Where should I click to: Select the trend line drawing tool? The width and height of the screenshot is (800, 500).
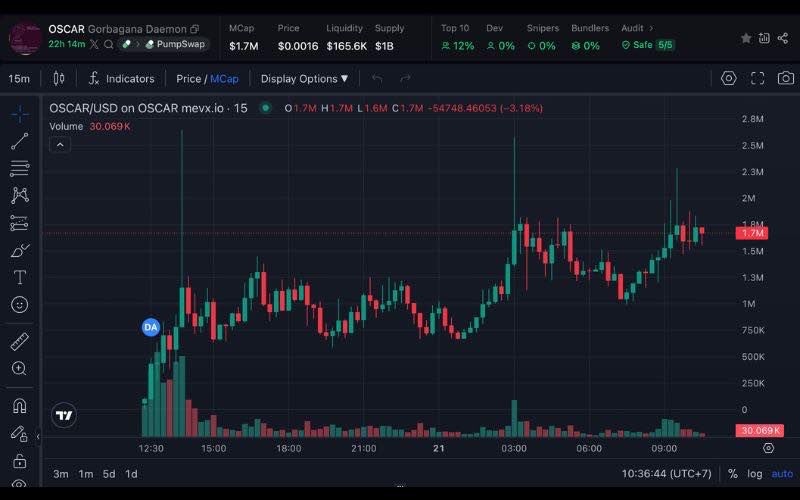tap(19, 141)
